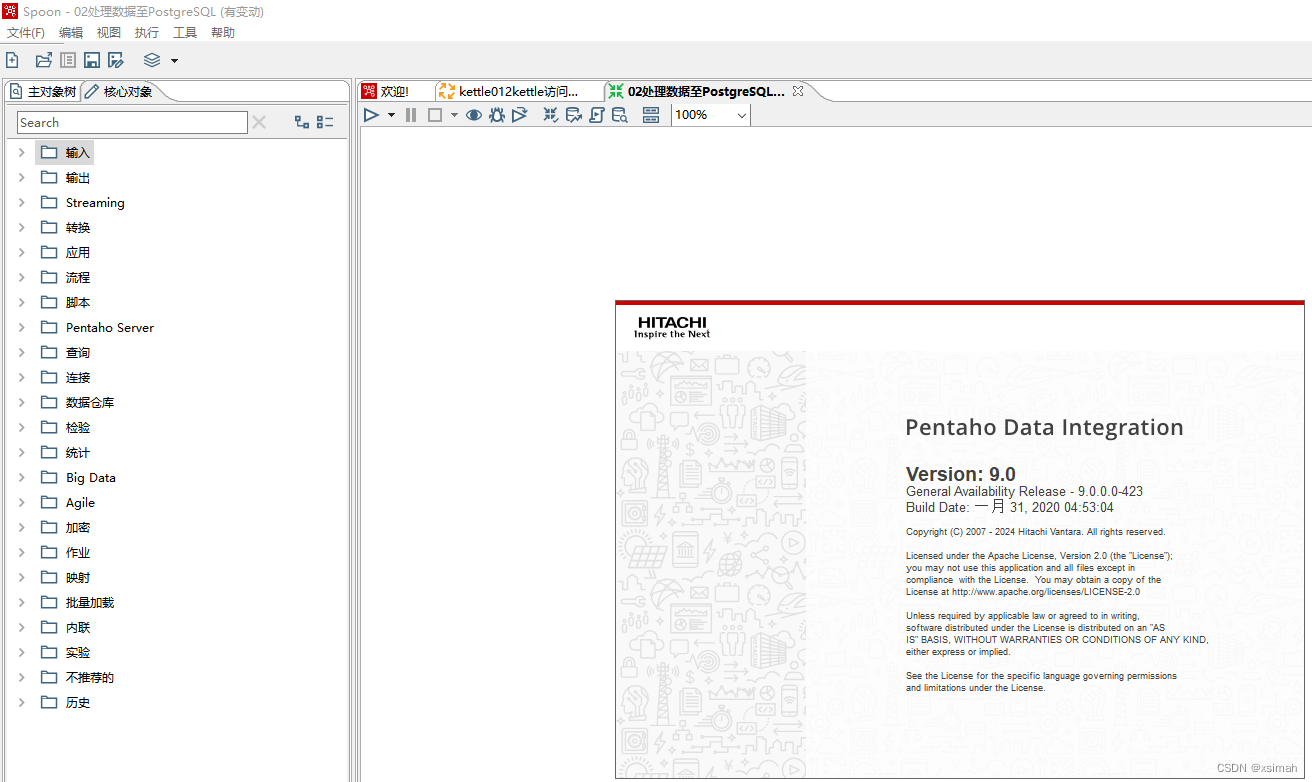Create a new file with the new icon

click(12, 60)
